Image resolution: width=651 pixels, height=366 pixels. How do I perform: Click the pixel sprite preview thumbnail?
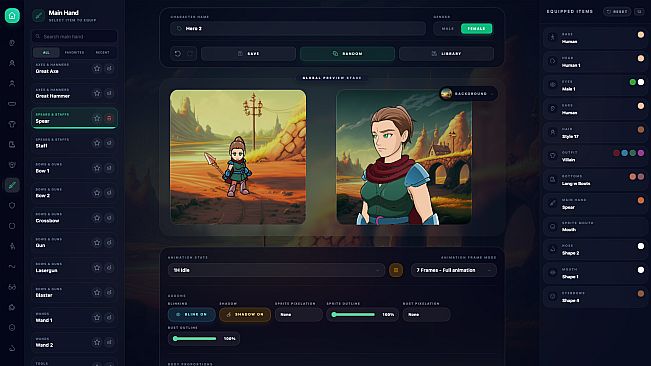click(x=238, y=157)
